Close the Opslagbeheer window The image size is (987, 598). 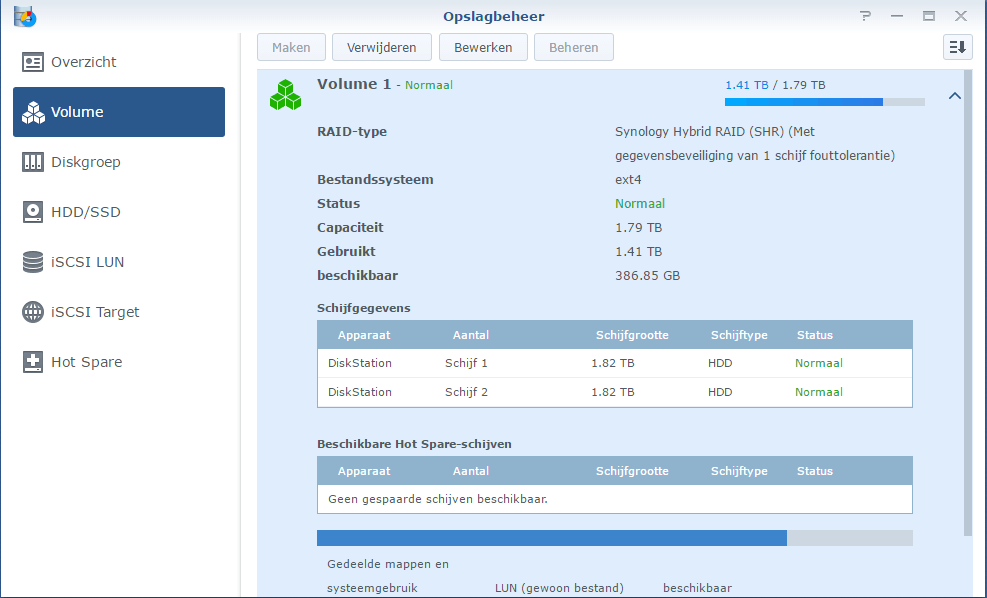(961, 16)
